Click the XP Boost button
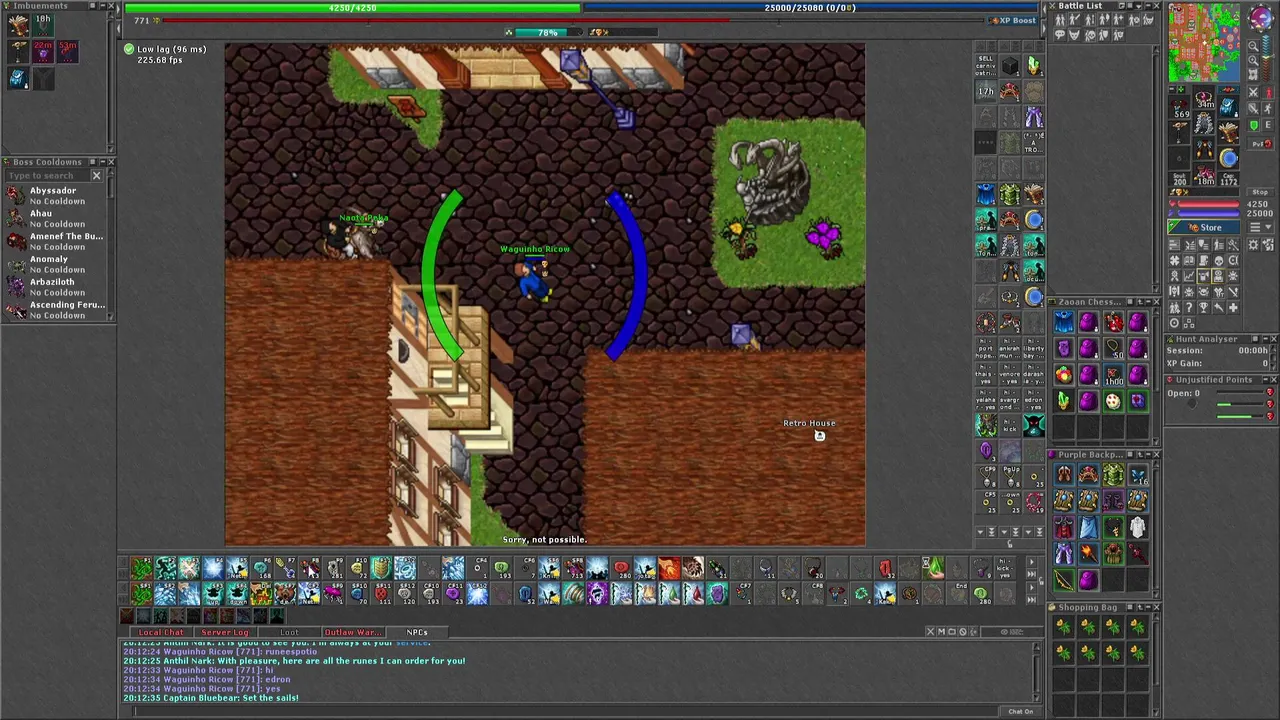 [x=1013, y=20]
